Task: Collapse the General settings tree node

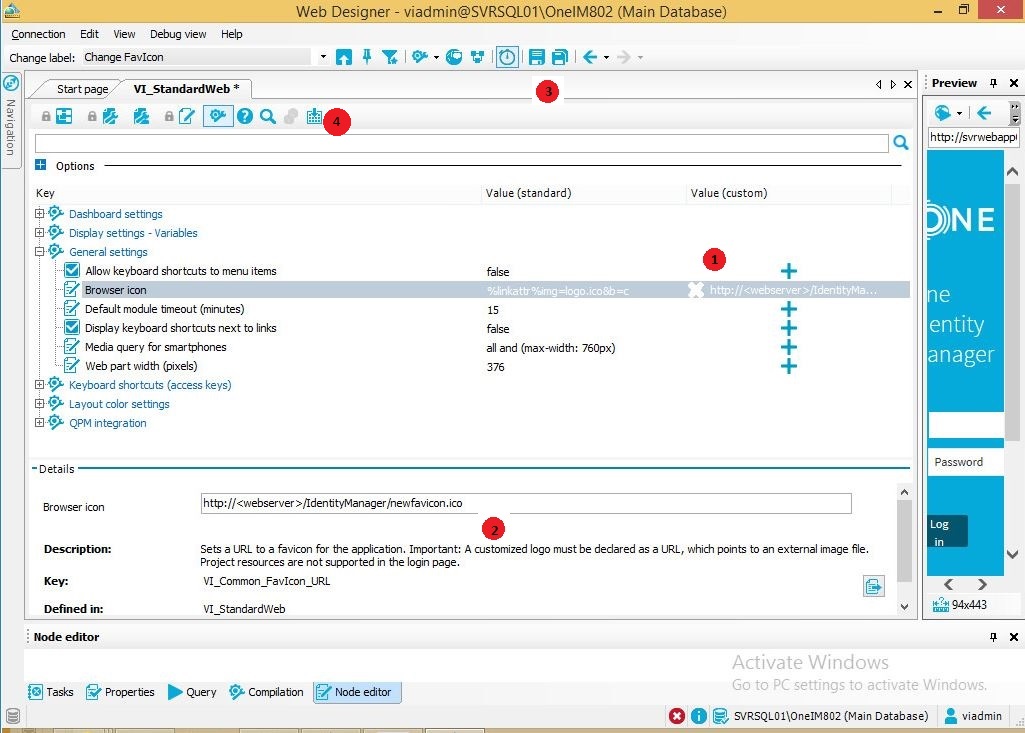Action: coord(40,252)
